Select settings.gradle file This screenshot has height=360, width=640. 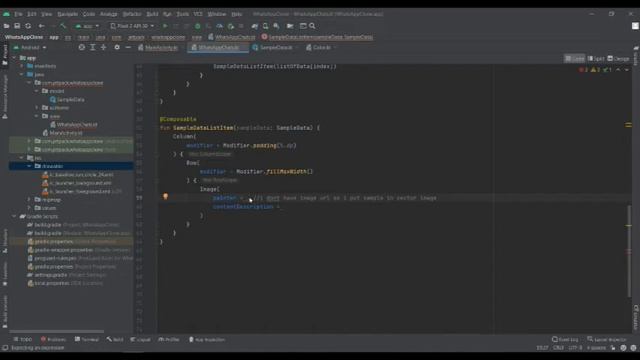tap(67, 275)
